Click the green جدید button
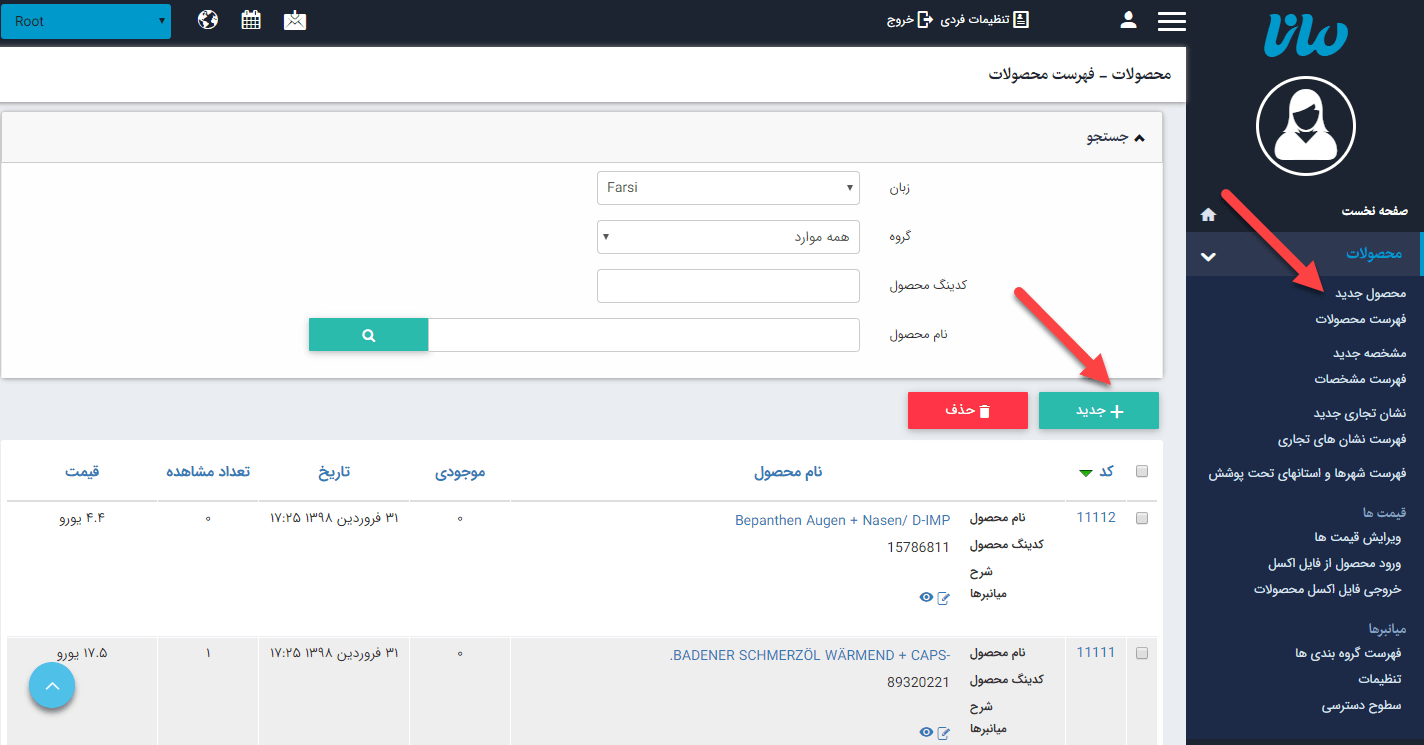 pos(1099,411)
